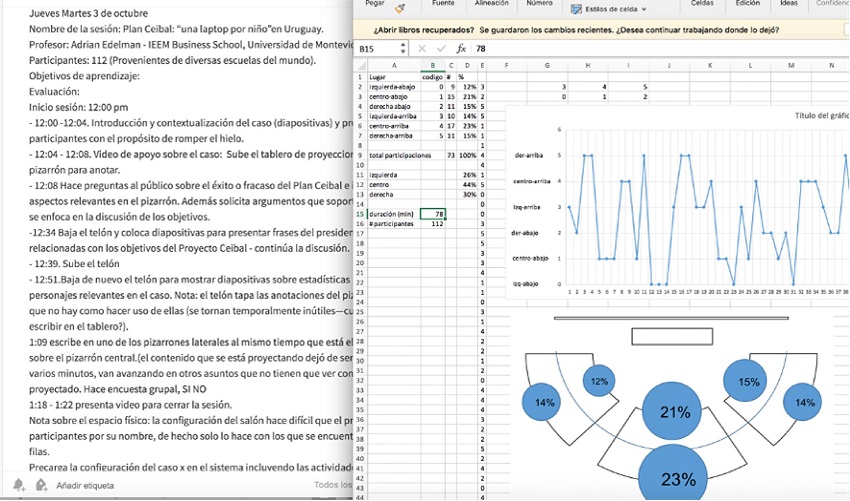Select the rectangle shape above the seating diagram
The width and height of the screenshot is (850, 501).
coord(672,336)
